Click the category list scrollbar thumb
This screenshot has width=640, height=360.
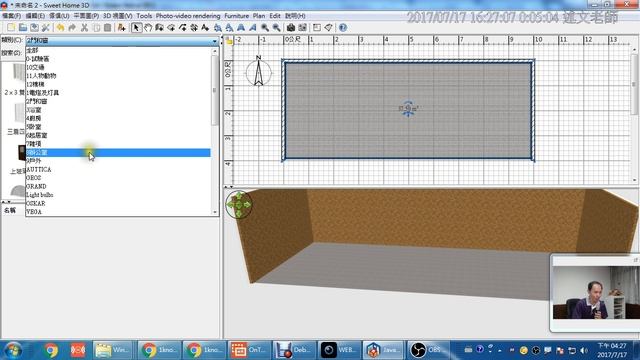click(215, 90)
